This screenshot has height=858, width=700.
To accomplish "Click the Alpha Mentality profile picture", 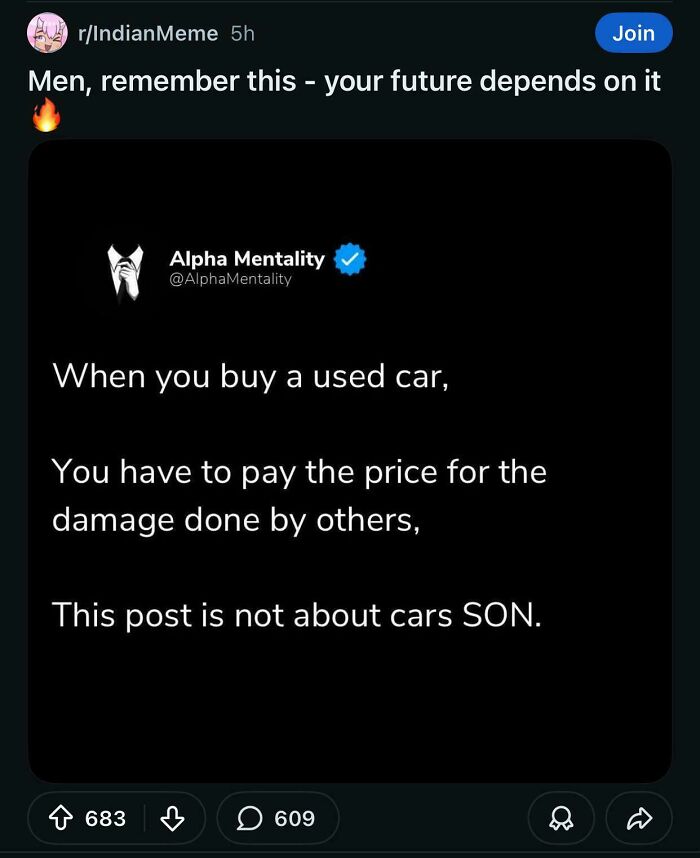I will [x=126, y=268].
